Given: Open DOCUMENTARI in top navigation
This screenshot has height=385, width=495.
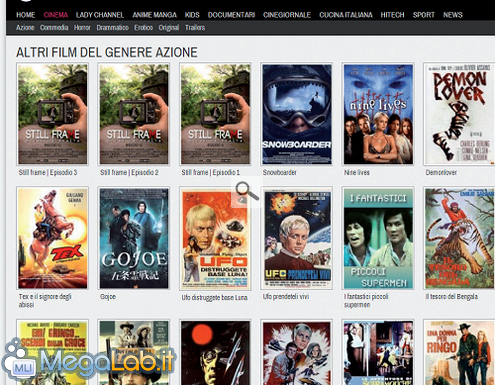Looking at the screenshot, I should click(x=231, y=15).
